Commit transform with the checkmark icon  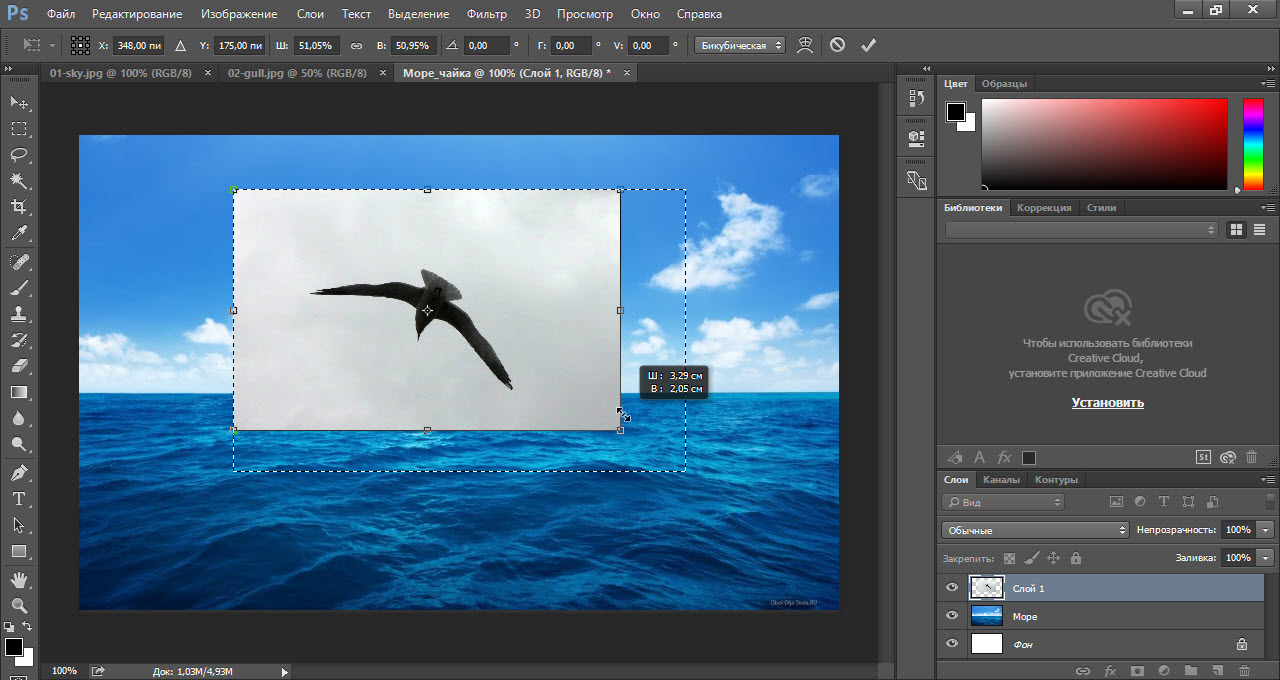868,45
